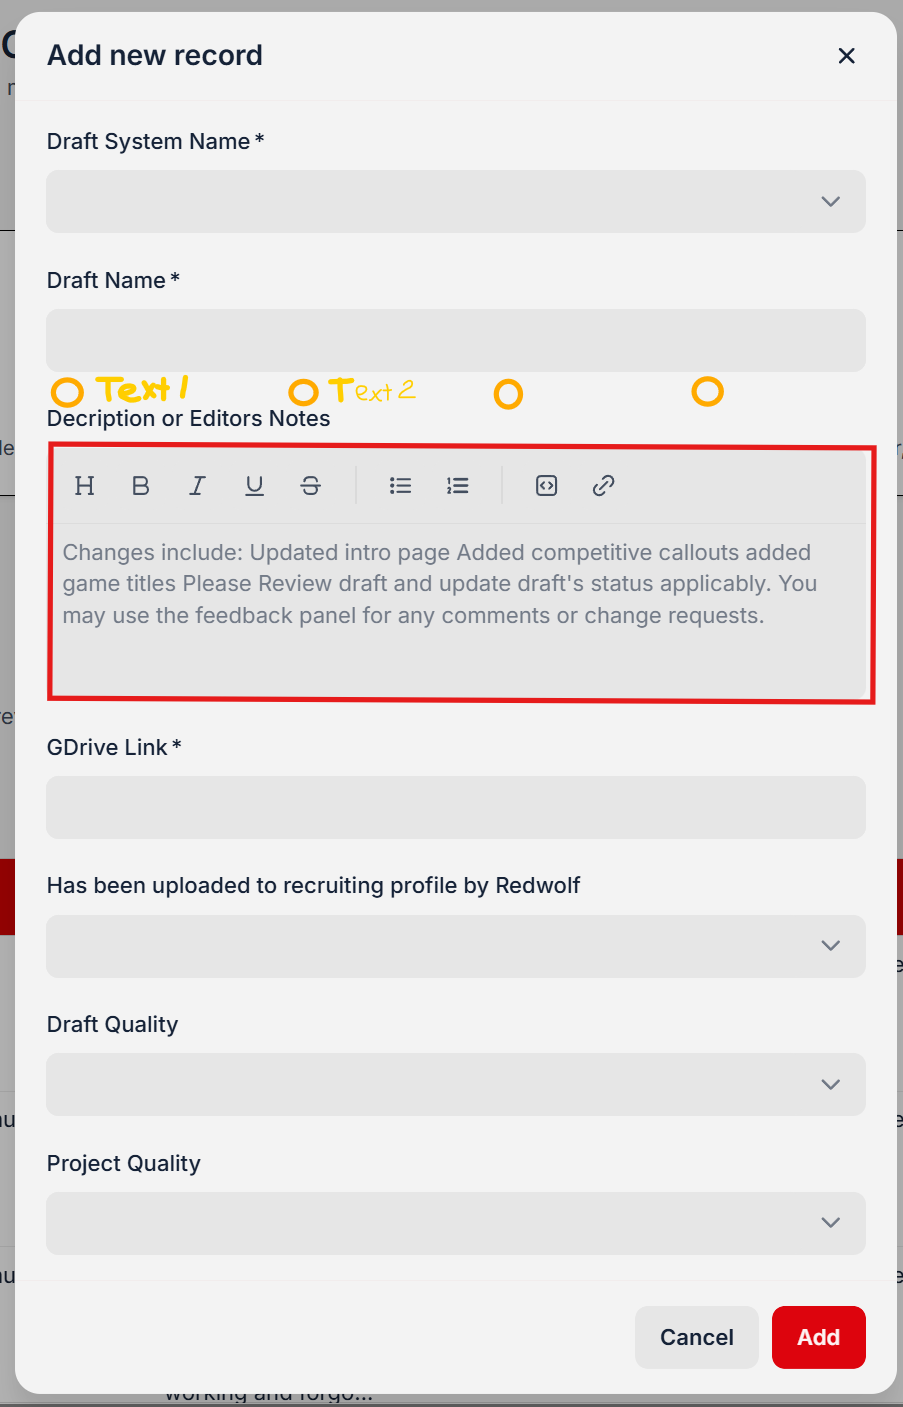Toggle italic formatting in editor toolbar
This screenshot has width=903, height=1407.
(x=197, y=486)
